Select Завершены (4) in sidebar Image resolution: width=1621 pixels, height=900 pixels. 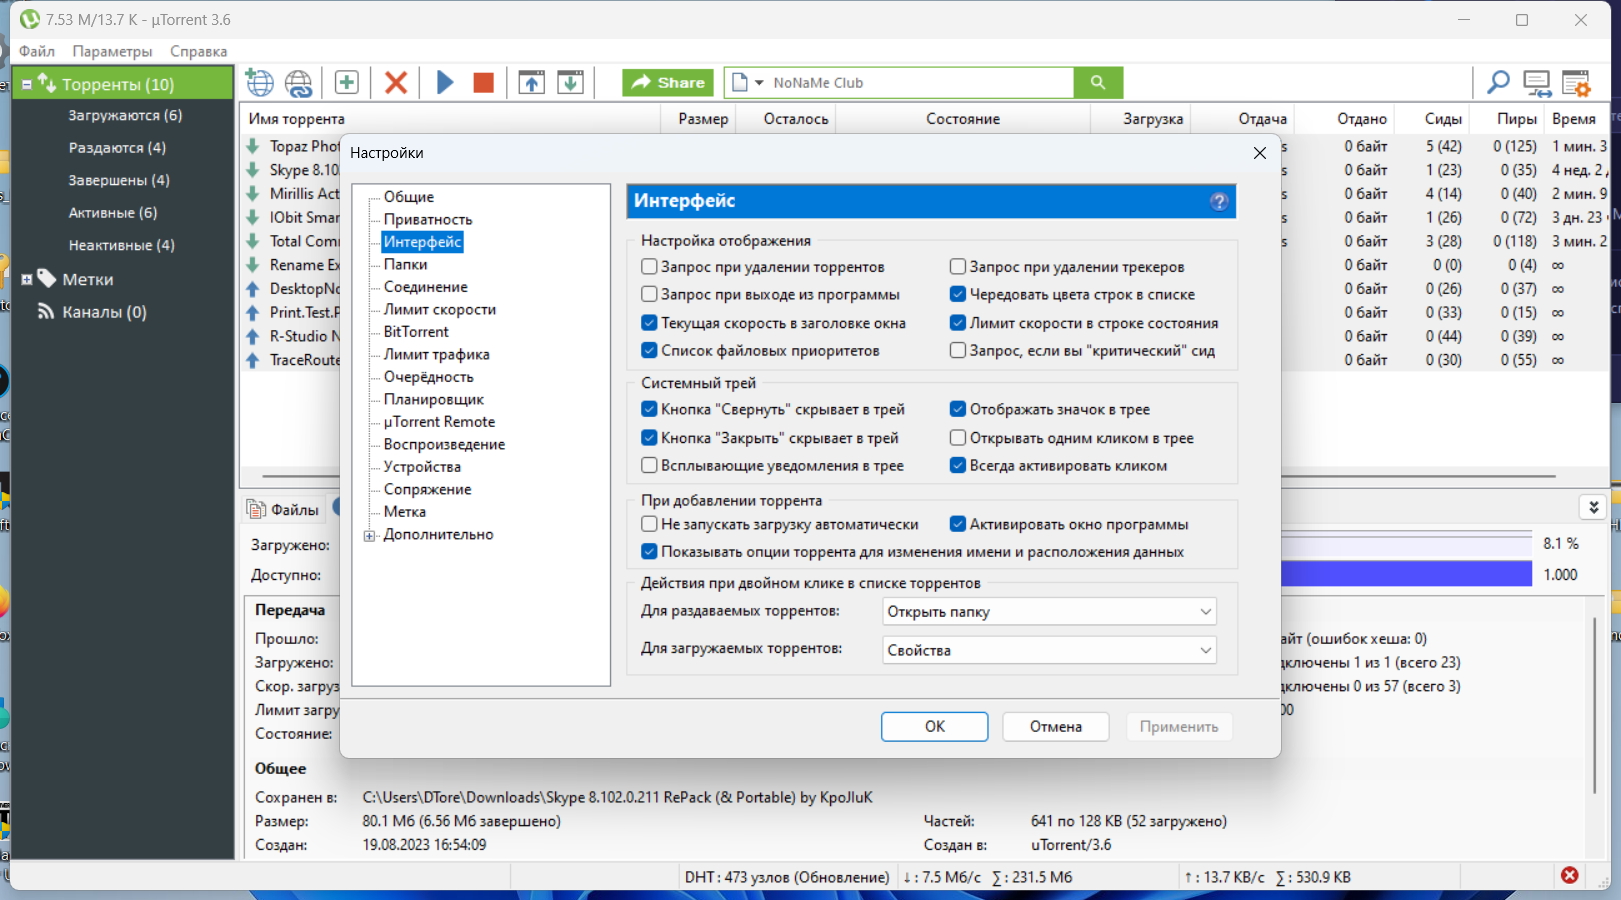pyautogui.click(x=119, y=180)
